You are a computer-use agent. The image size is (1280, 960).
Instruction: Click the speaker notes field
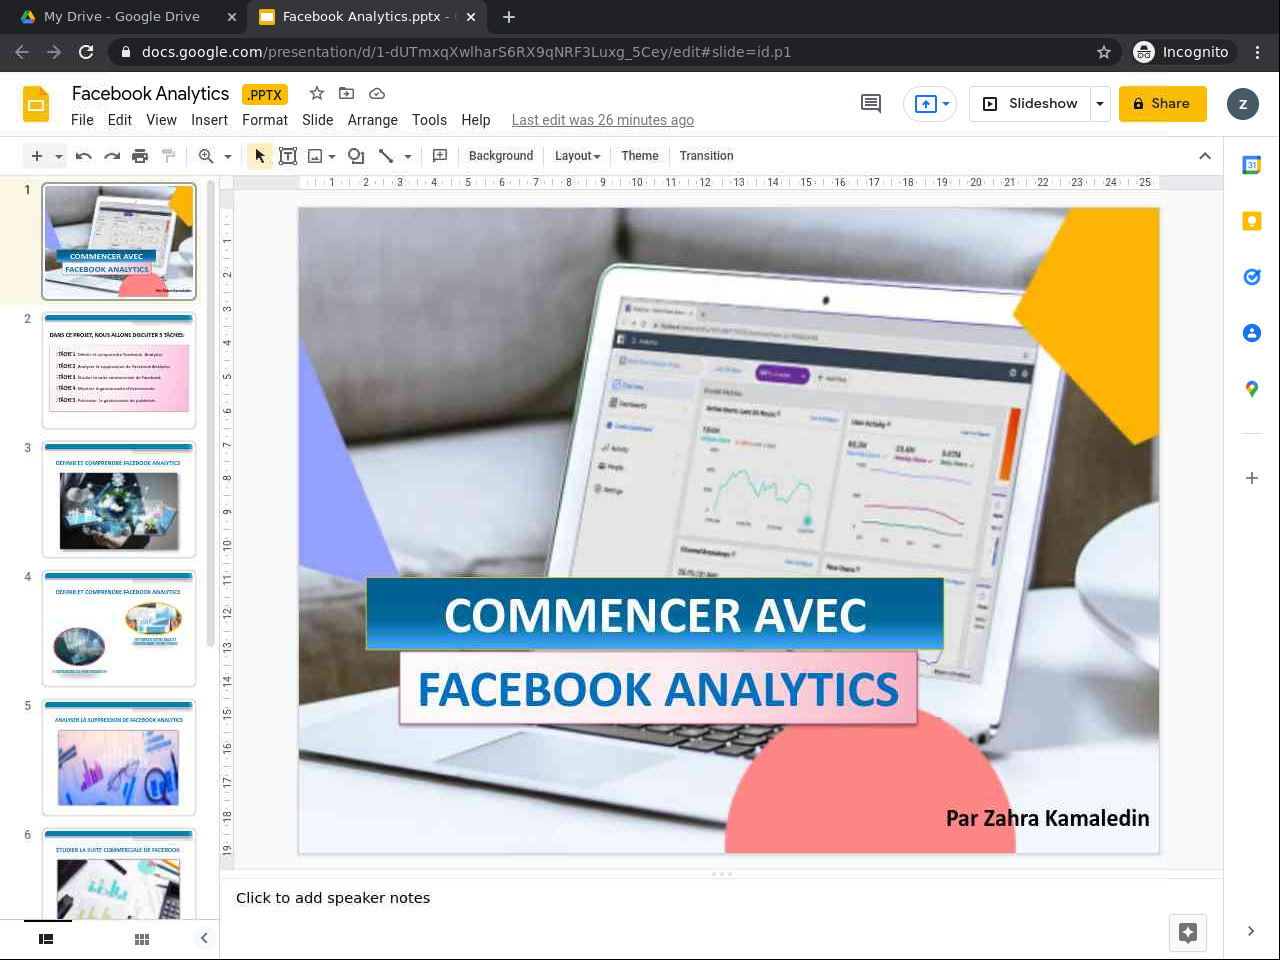721,898
